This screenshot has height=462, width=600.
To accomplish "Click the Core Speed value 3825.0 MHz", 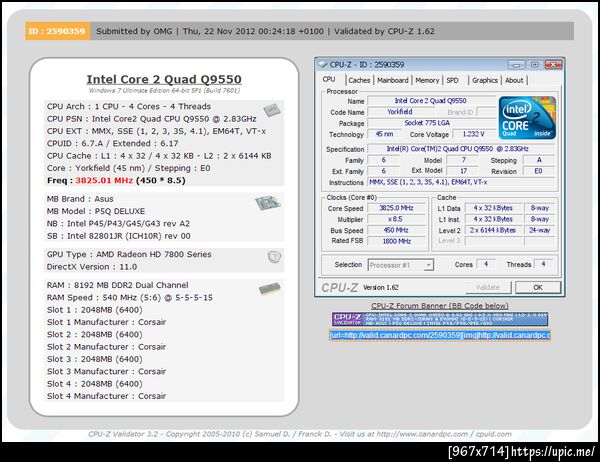I will tap(396, 208).
